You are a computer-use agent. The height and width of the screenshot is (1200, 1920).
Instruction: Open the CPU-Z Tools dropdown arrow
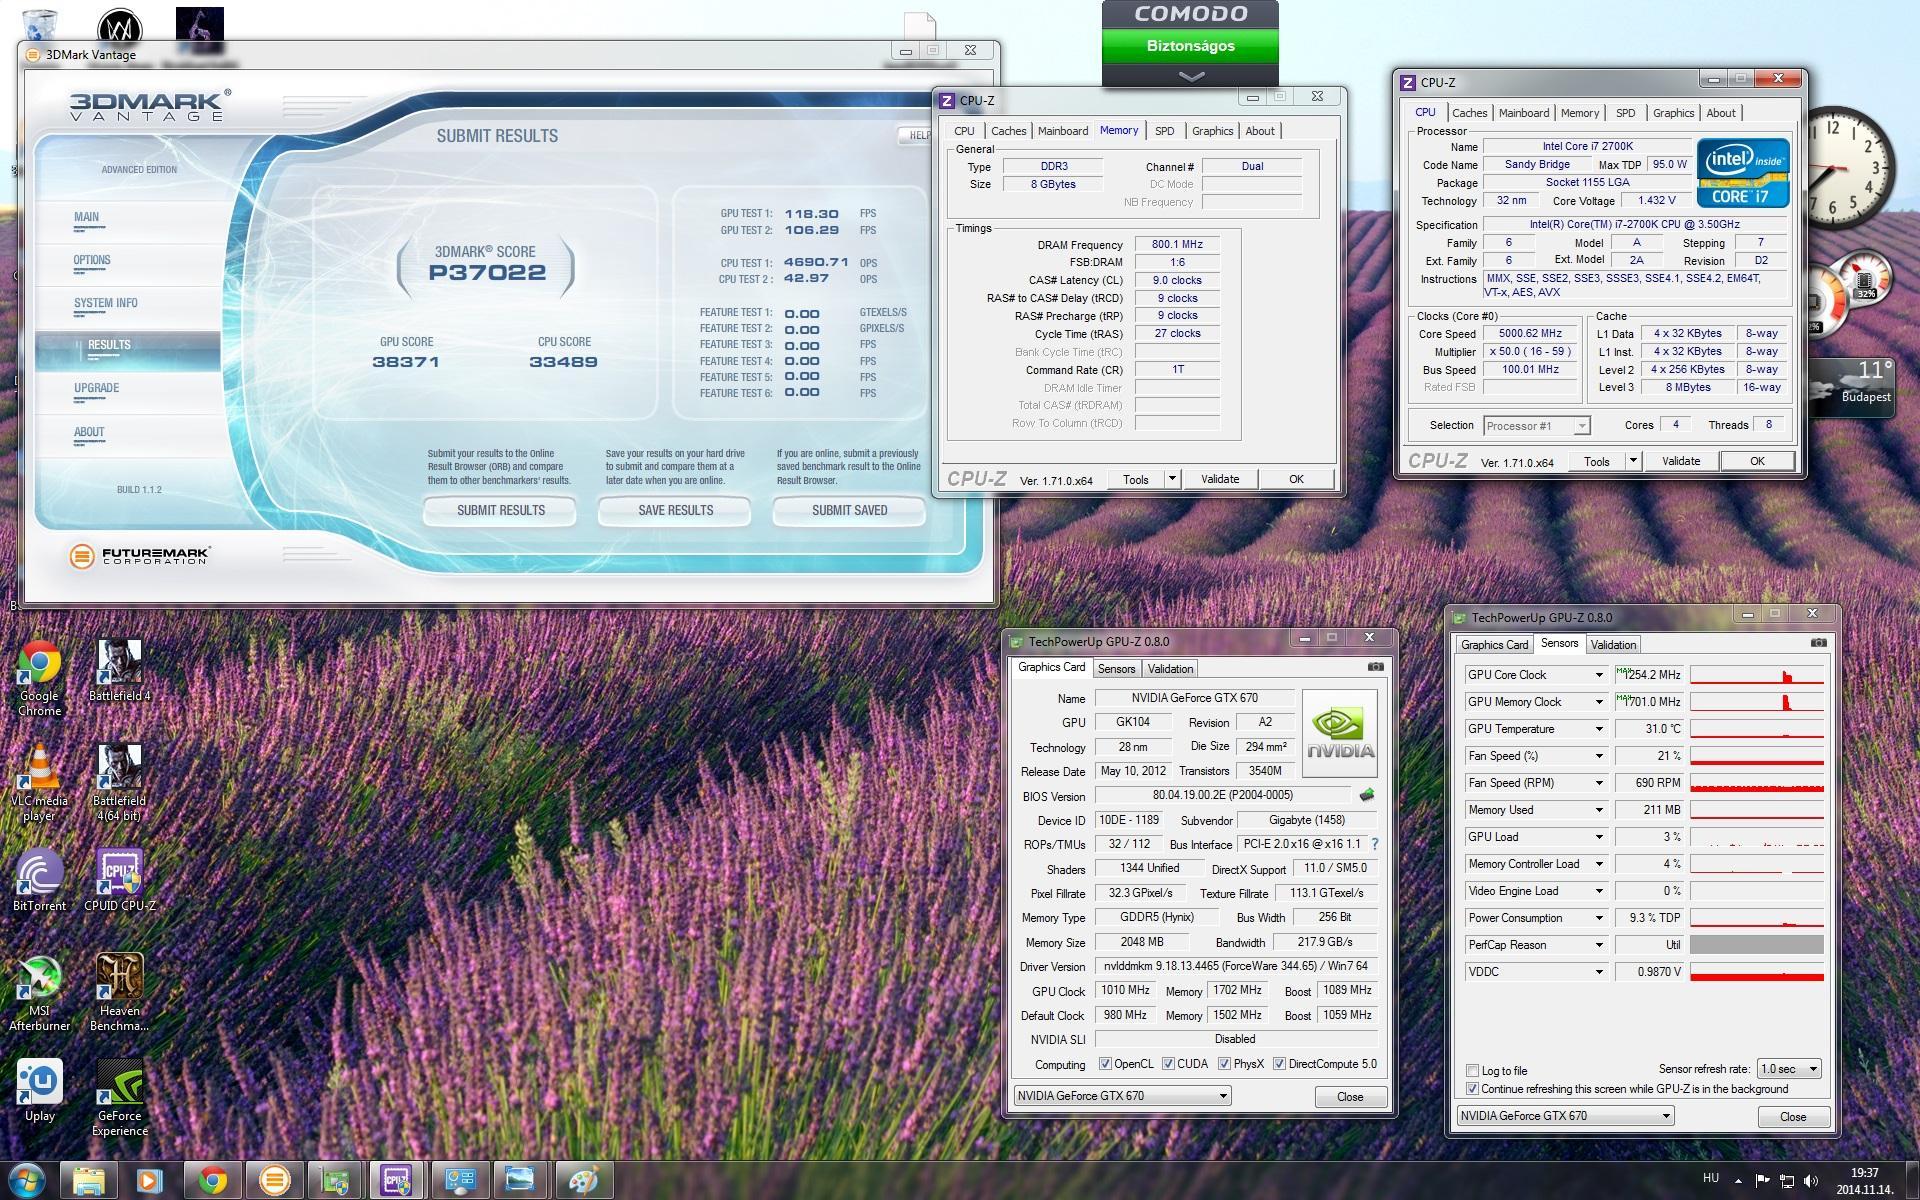pyautogui.click(x=1172, y=479)
